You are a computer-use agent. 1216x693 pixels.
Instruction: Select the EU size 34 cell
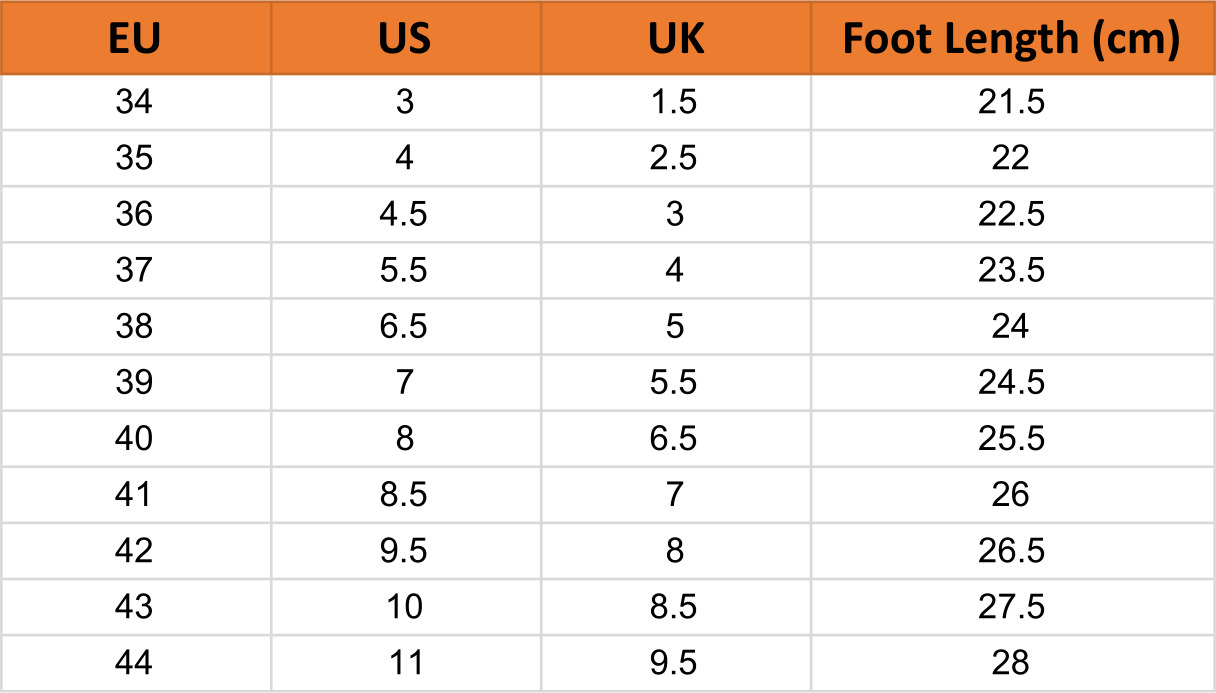[x=135, y=102]
